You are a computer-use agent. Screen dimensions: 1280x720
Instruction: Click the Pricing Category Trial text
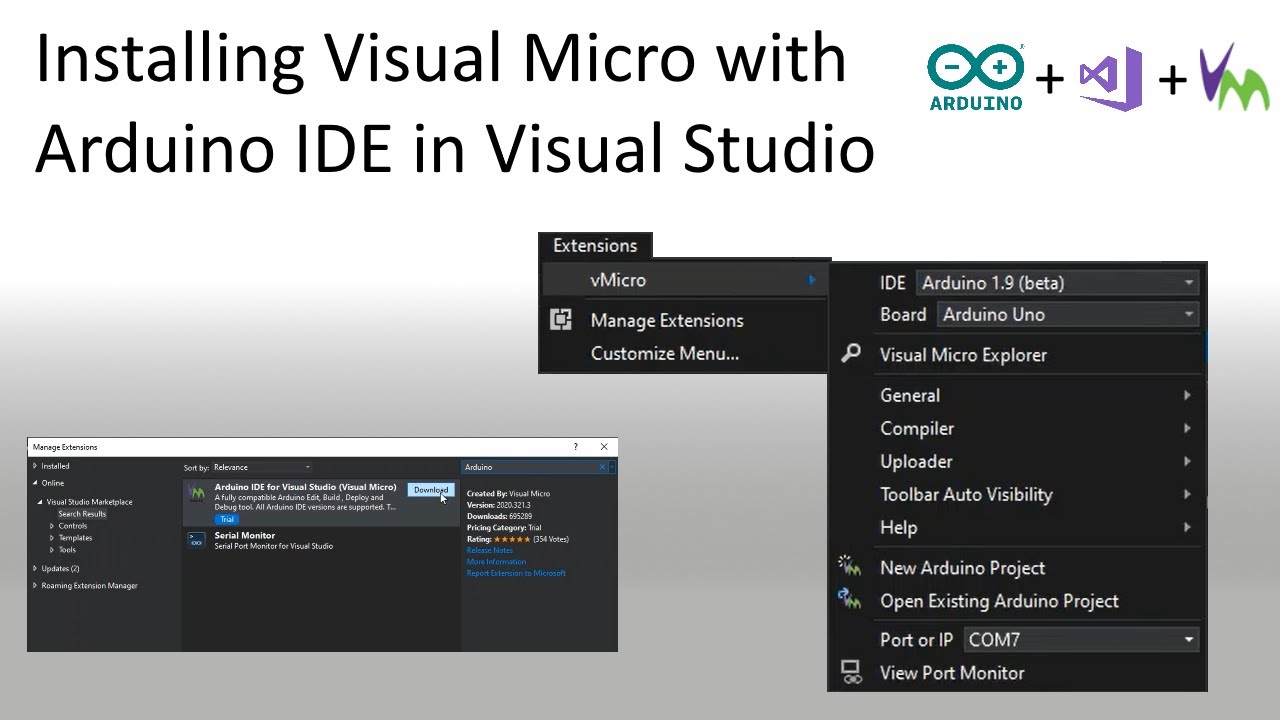[504, 528]
